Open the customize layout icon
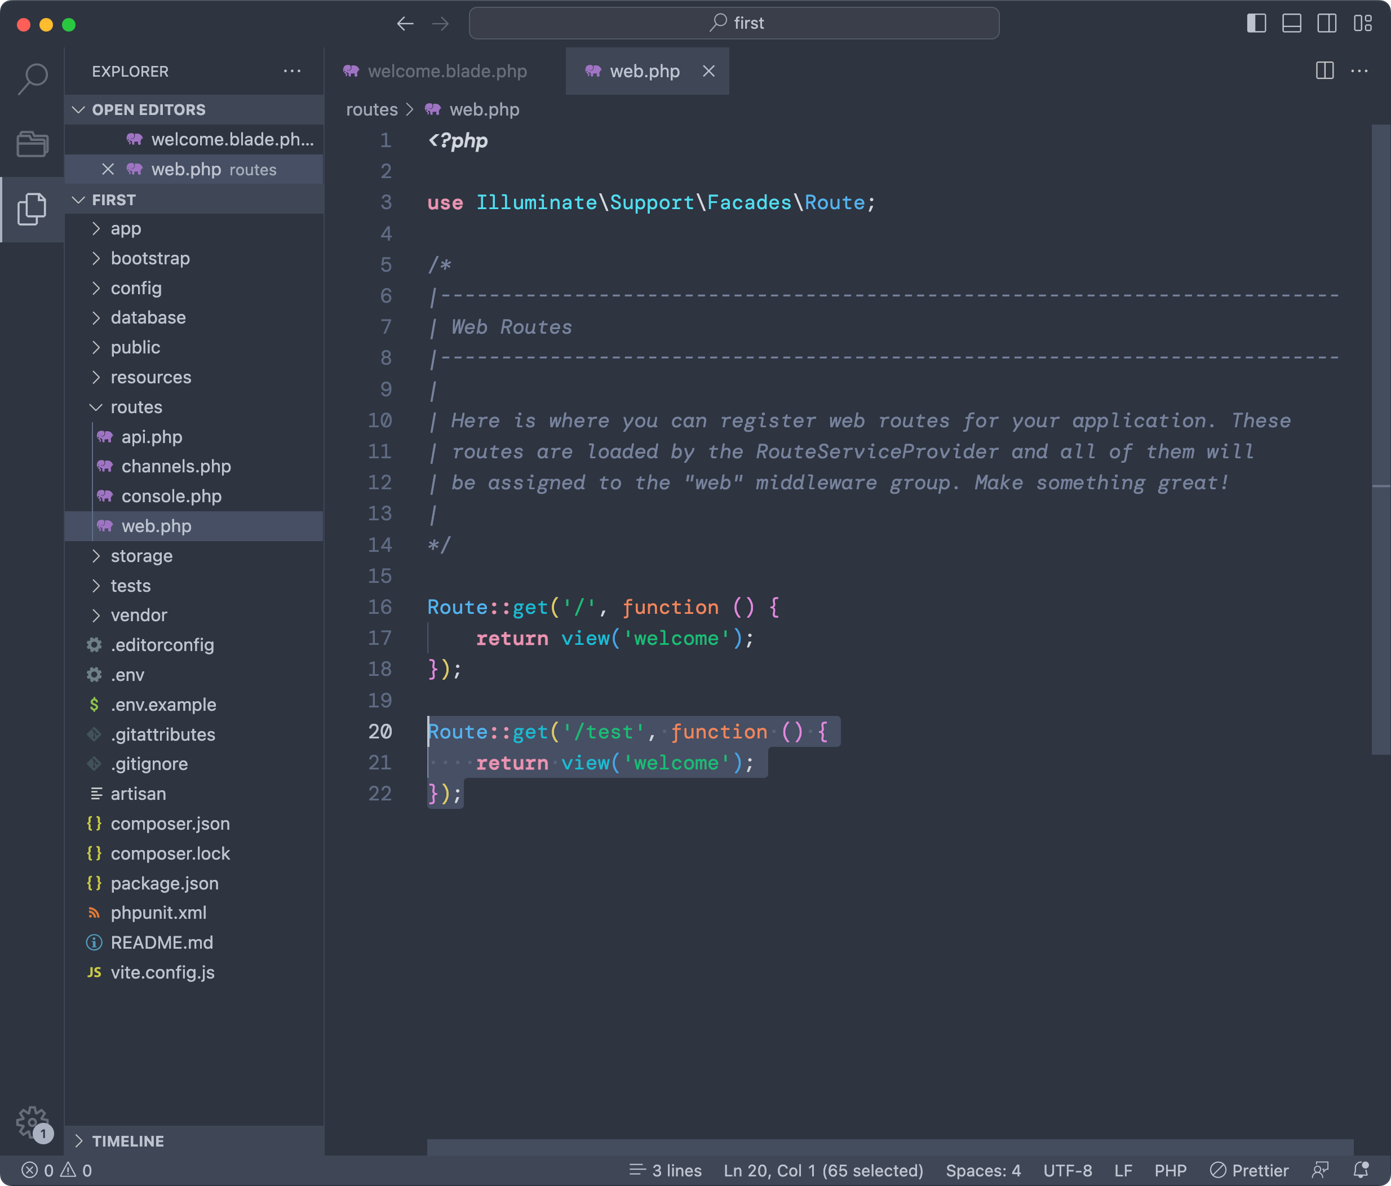This screenshot has width=1391, height=1186. pyautogui.click(x=1362, y=23)
